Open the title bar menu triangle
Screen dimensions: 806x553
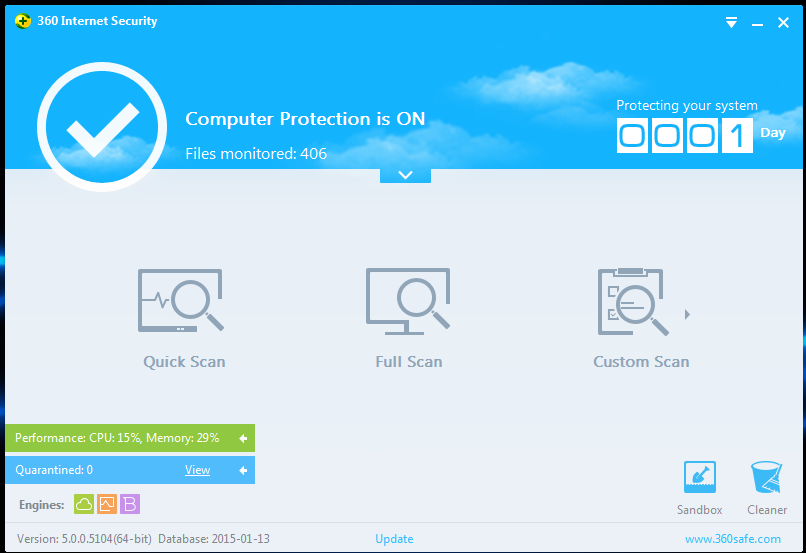731,22
